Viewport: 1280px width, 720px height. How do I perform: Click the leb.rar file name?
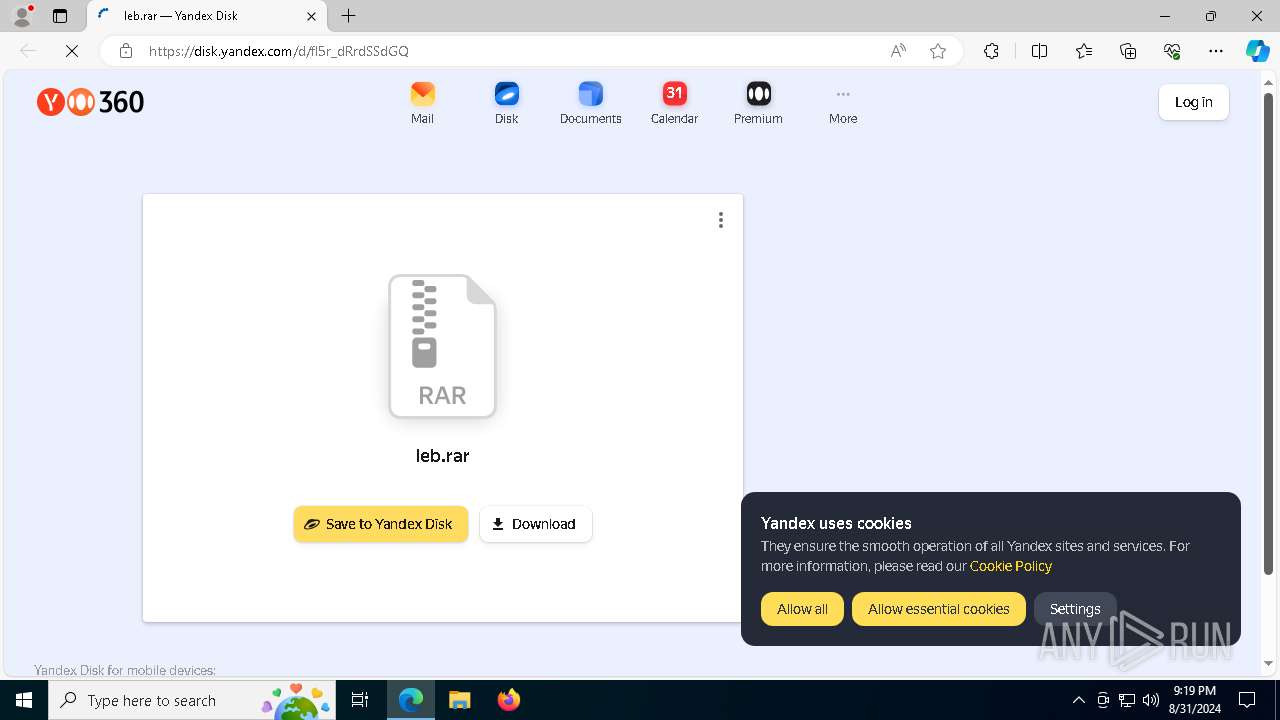[x=442, y=456]
